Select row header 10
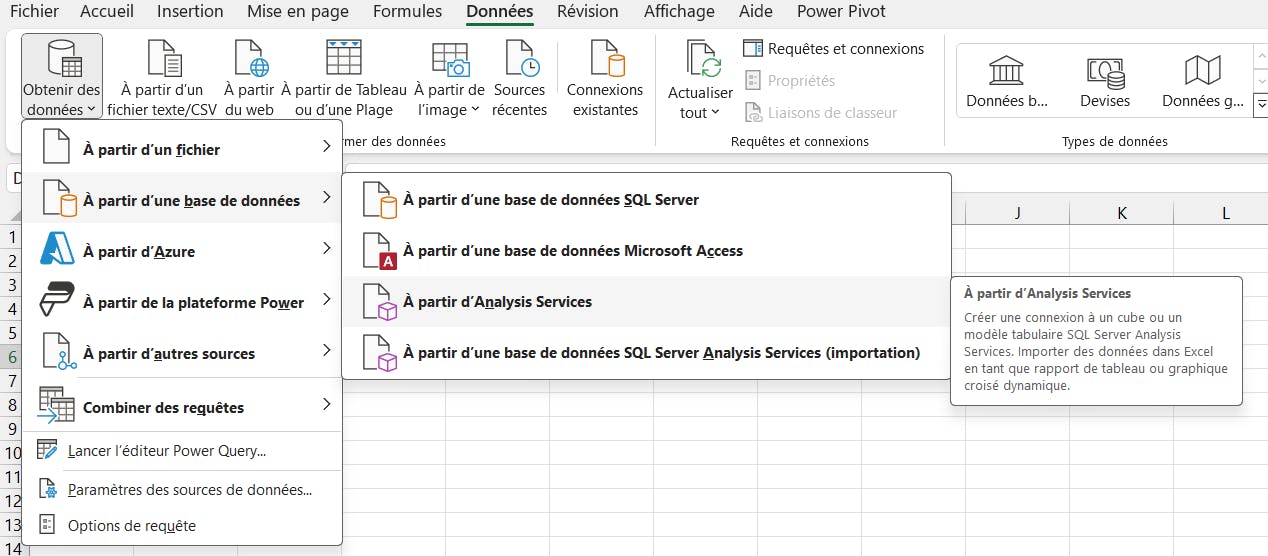This screenshot has width=1268, height=556. (11, 452)
